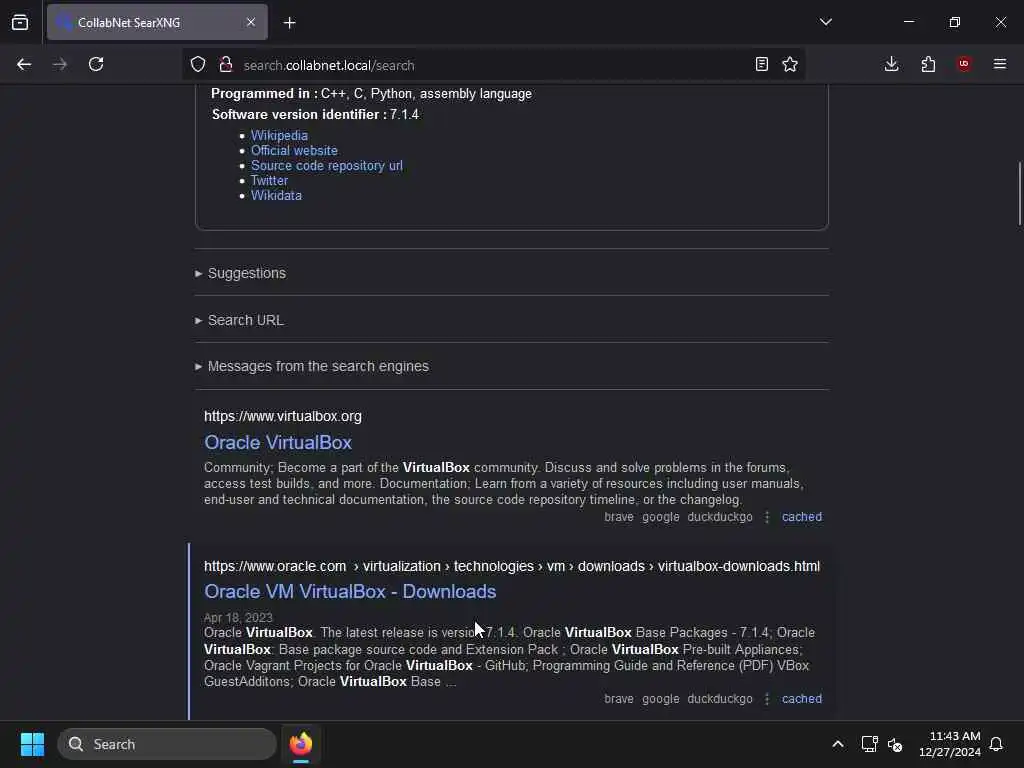Click the page vertical scrollbar thumb
The width and height of the screenshot is (1024, 768).
pos(1019,193)
